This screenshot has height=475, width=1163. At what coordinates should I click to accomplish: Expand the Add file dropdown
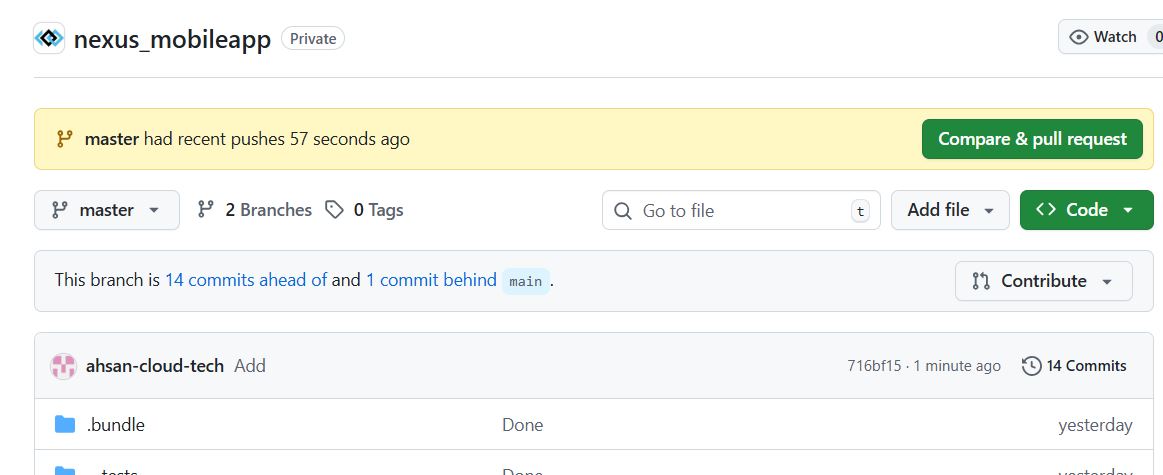[950, 210]
